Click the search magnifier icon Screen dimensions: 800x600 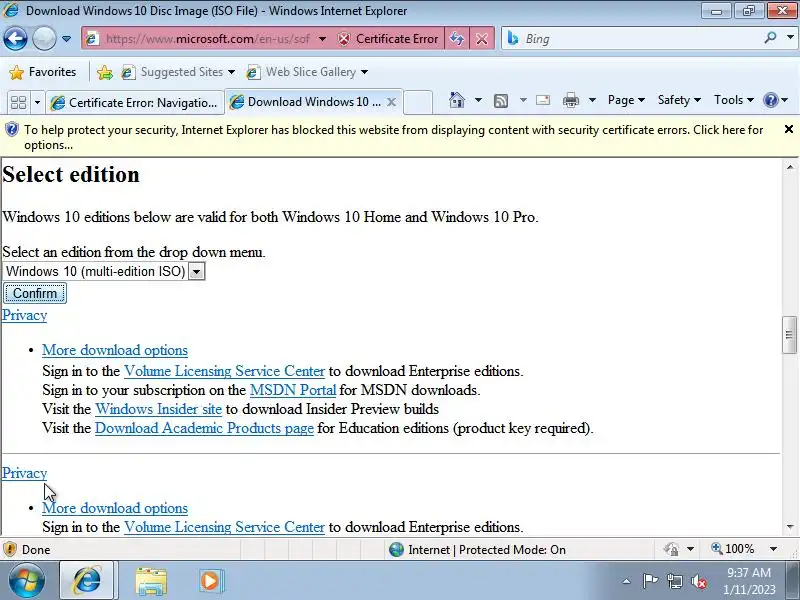770,38
